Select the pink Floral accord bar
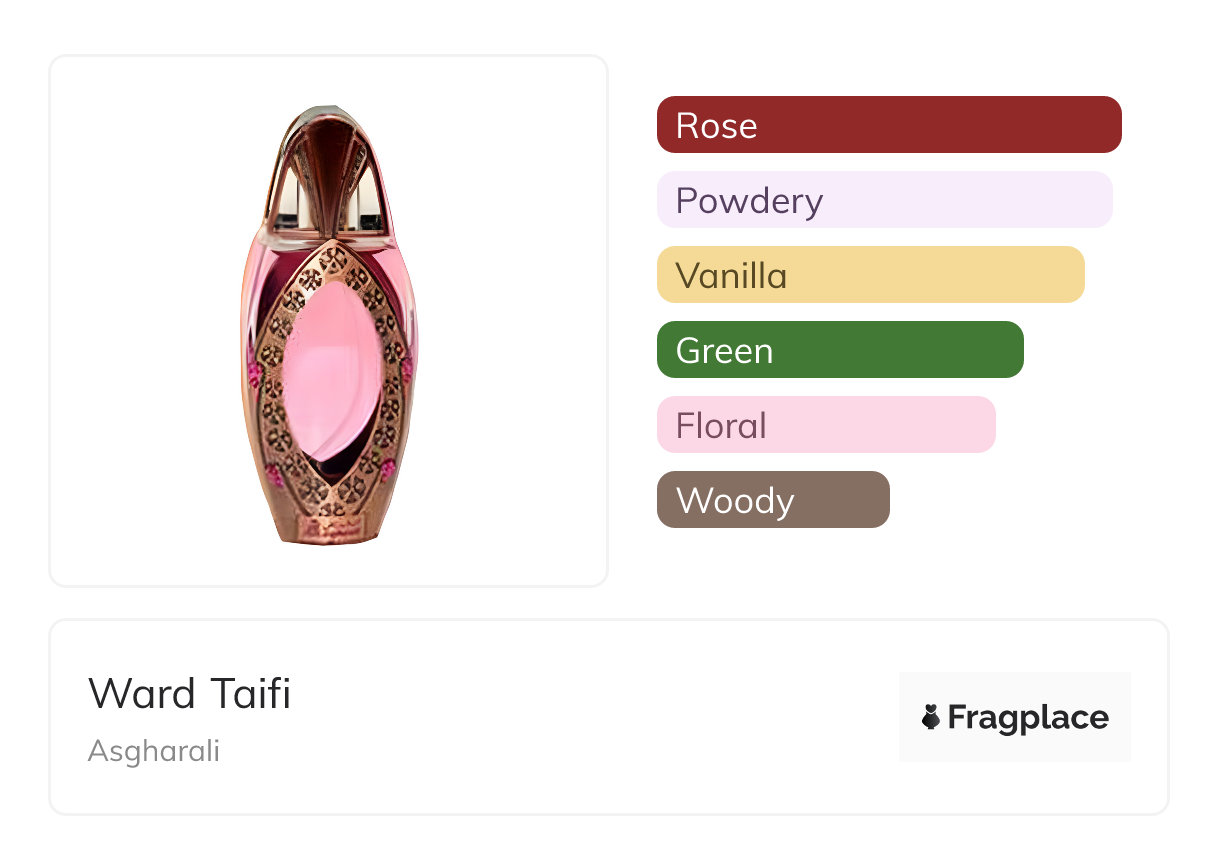 click(x=826, y=425)
